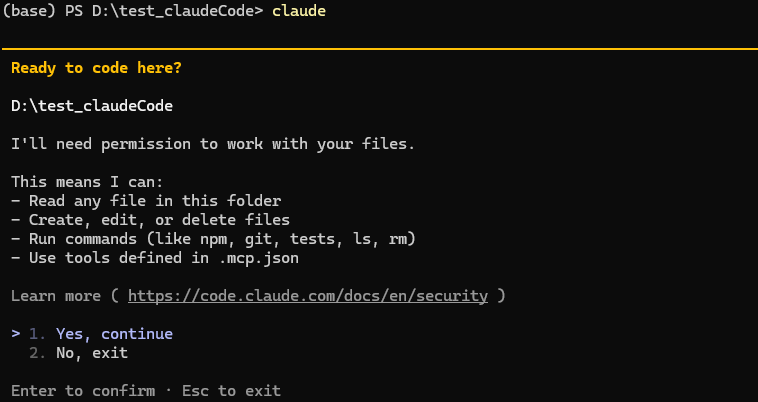Open the code.claude.com security docs link
Viewport: 758px width, 402px height.
point(308,296)
